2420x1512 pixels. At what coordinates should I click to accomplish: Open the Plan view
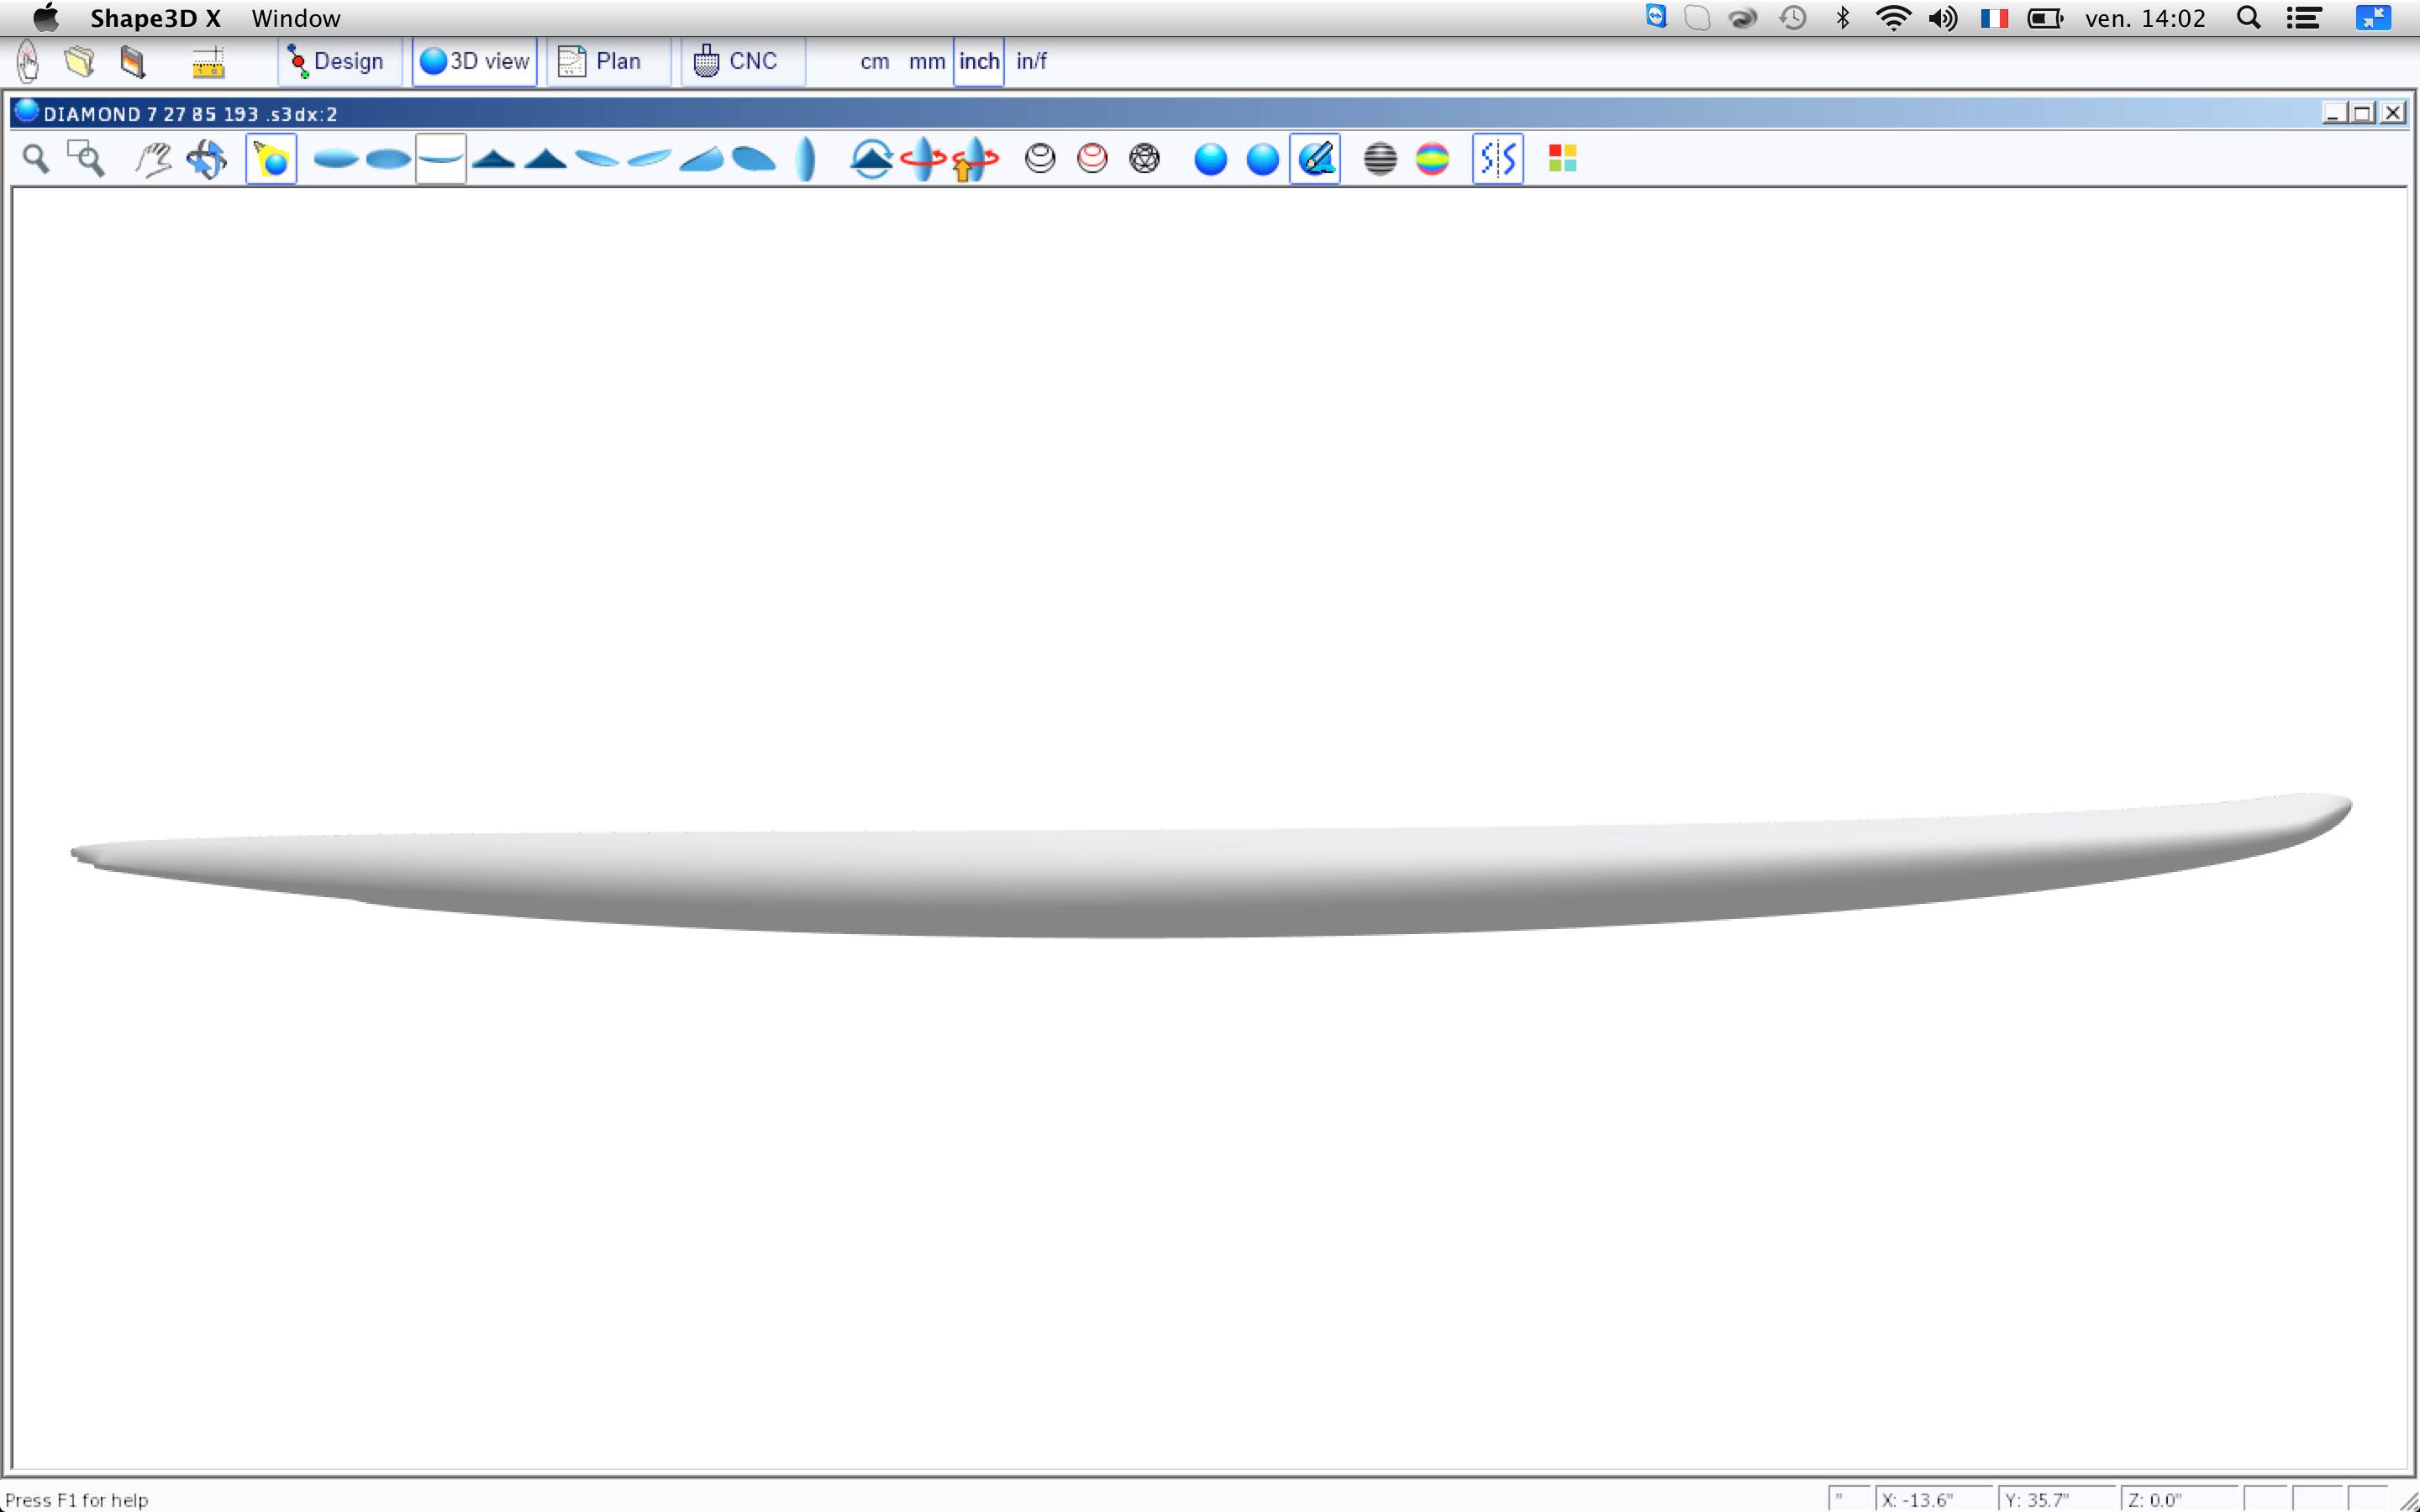click(x=603, y=61)
